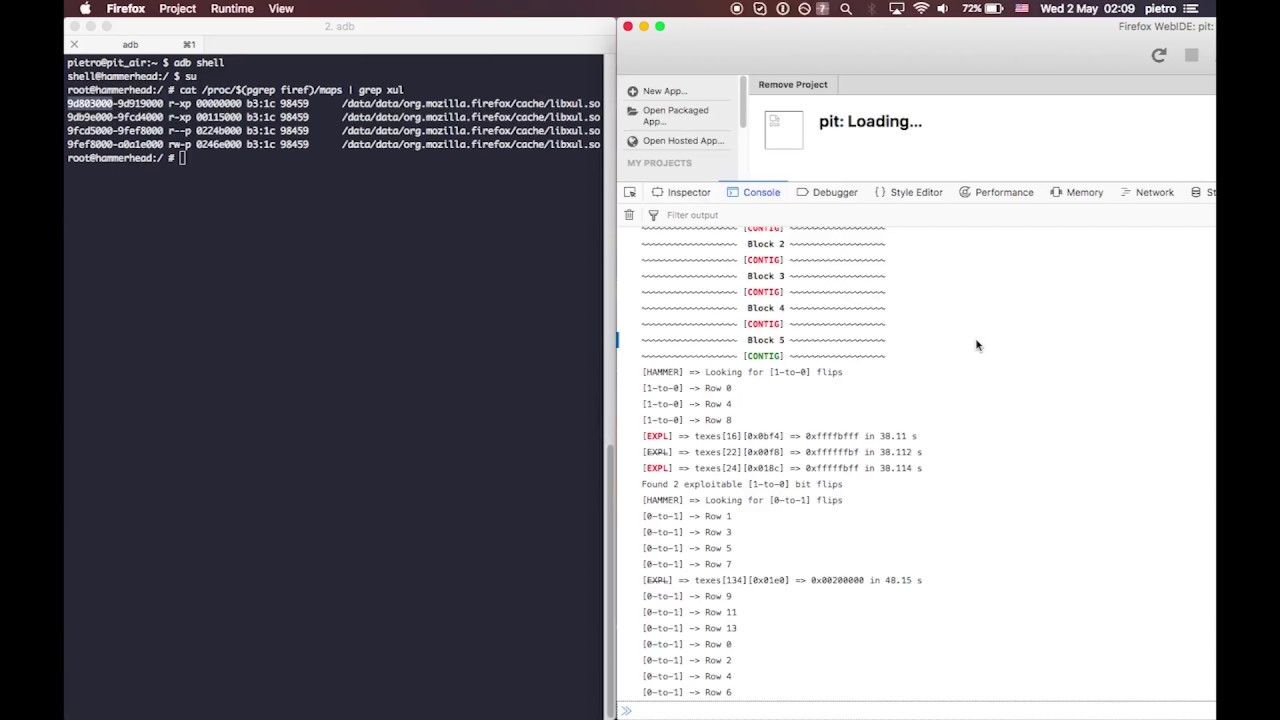Click the WebIDE project sidebar scrollbar
Image resolution: width=1280 pixels, height=720 pixels.
point(742,102)
